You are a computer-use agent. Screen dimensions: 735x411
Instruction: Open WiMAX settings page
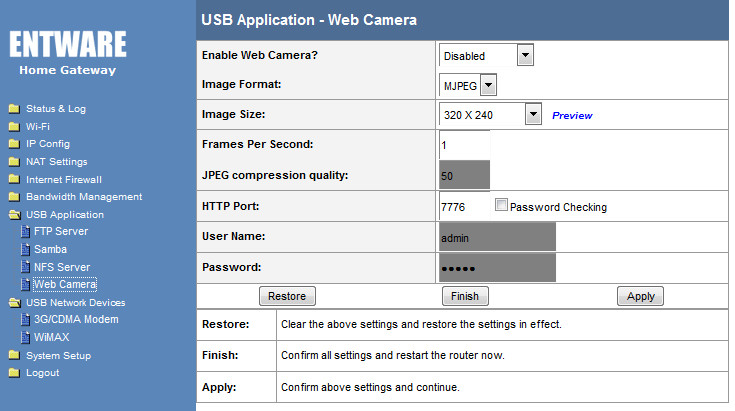pos(52,337)
